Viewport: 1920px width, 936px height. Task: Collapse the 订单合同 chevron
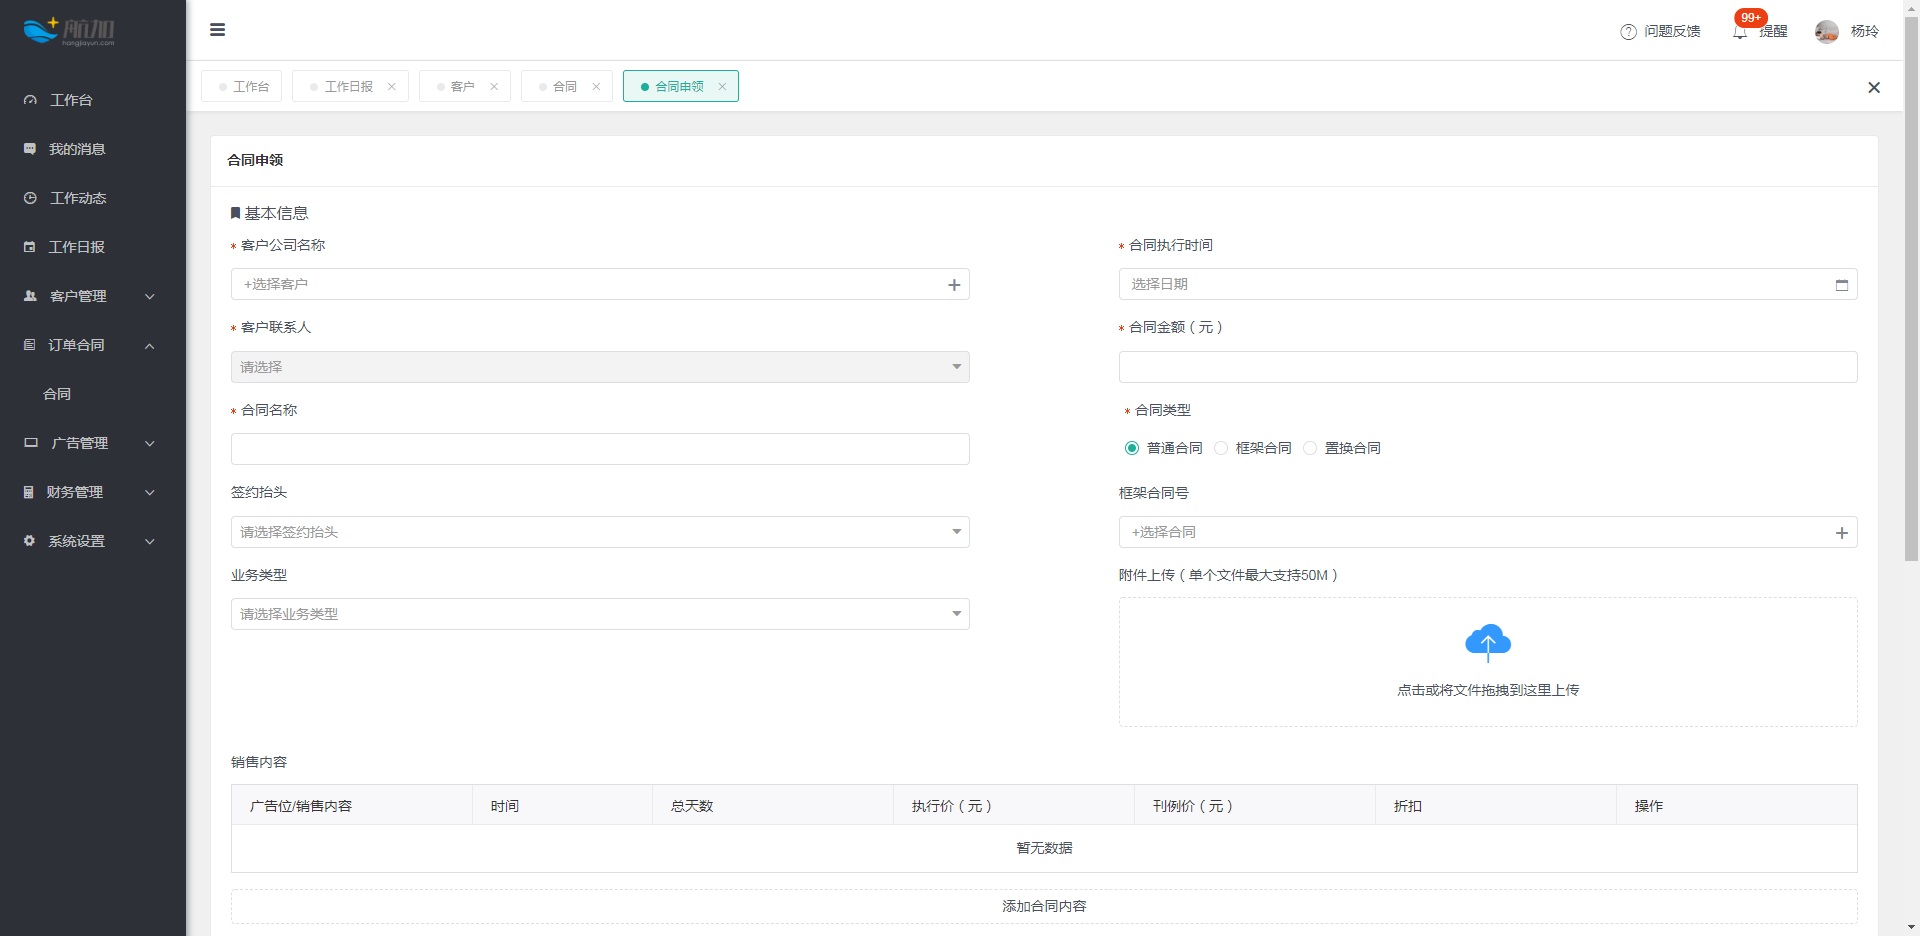(150, 346)
